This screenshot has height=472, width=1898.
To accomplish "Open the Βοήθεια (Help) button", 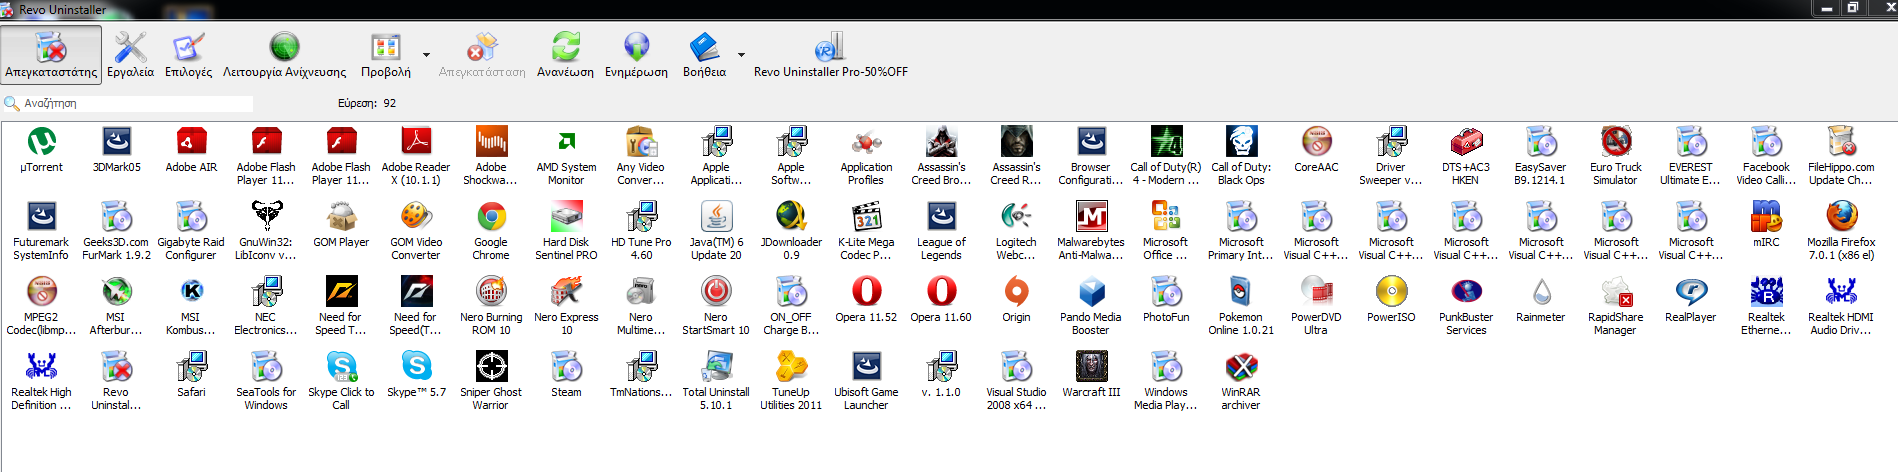I will 704,54.
